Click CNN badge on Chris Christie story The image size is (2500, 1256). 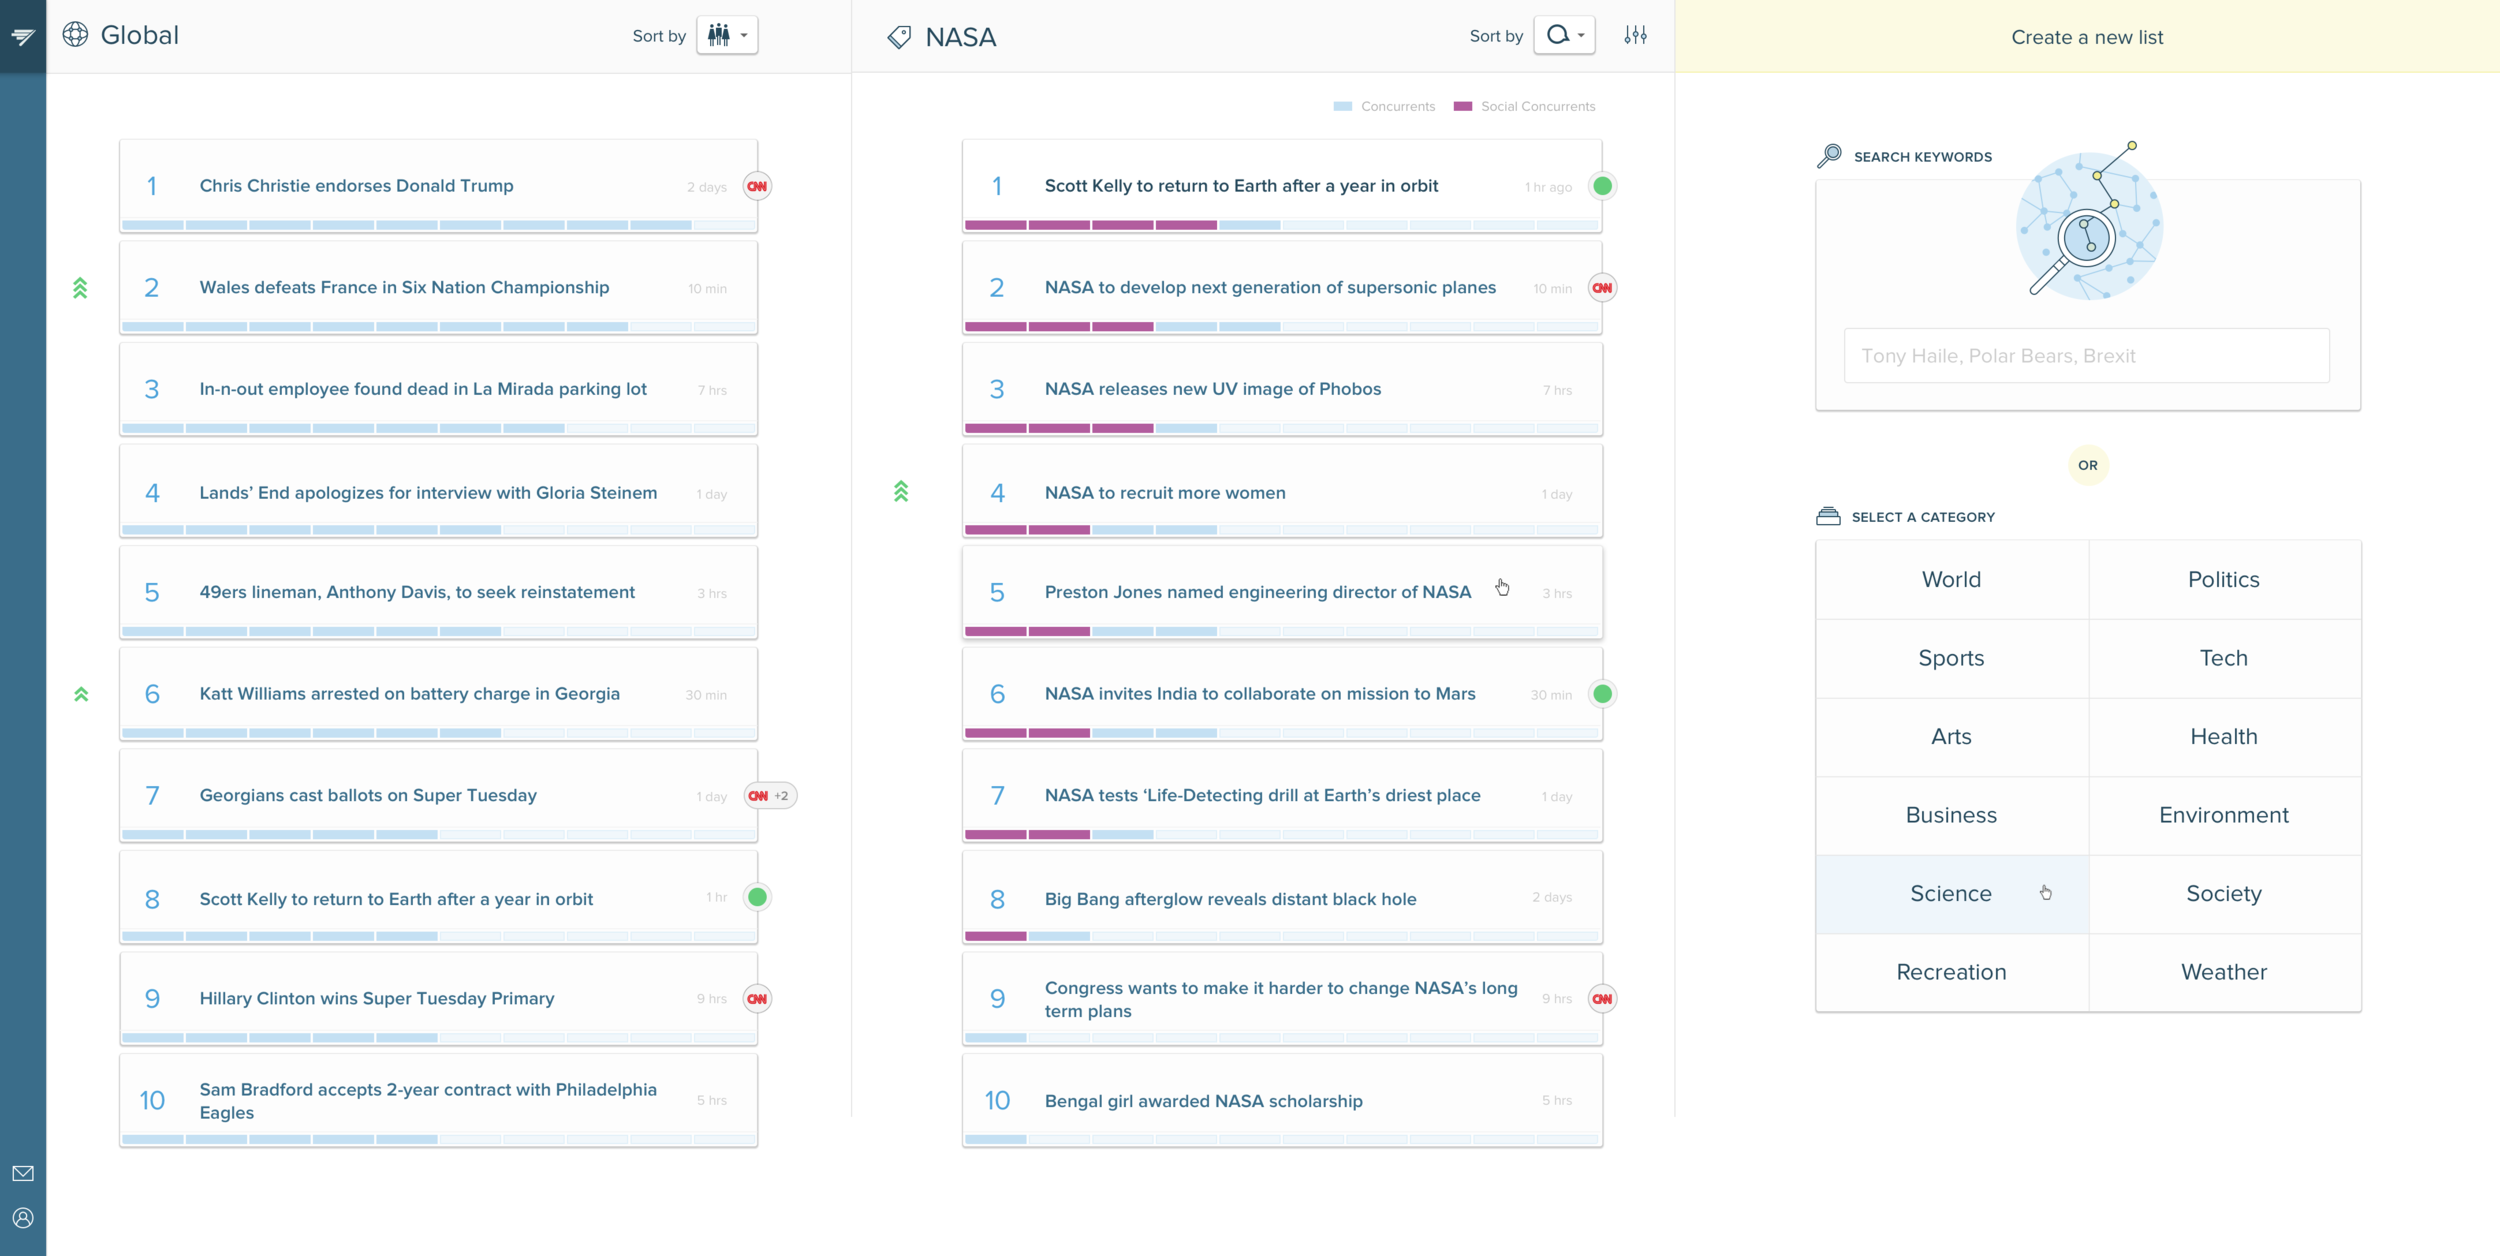pyautogui.click(x=757, y=186)
